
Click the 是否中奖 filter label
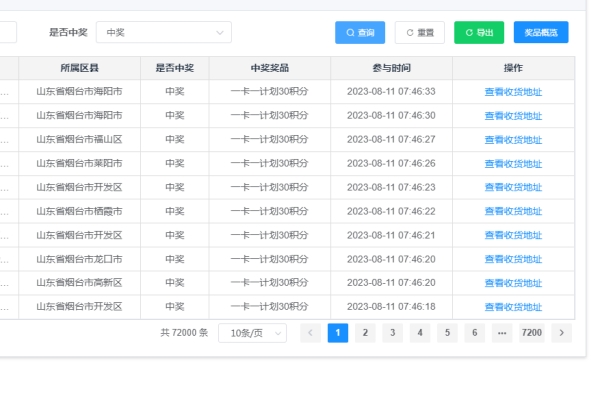click(x=68, y=33)
